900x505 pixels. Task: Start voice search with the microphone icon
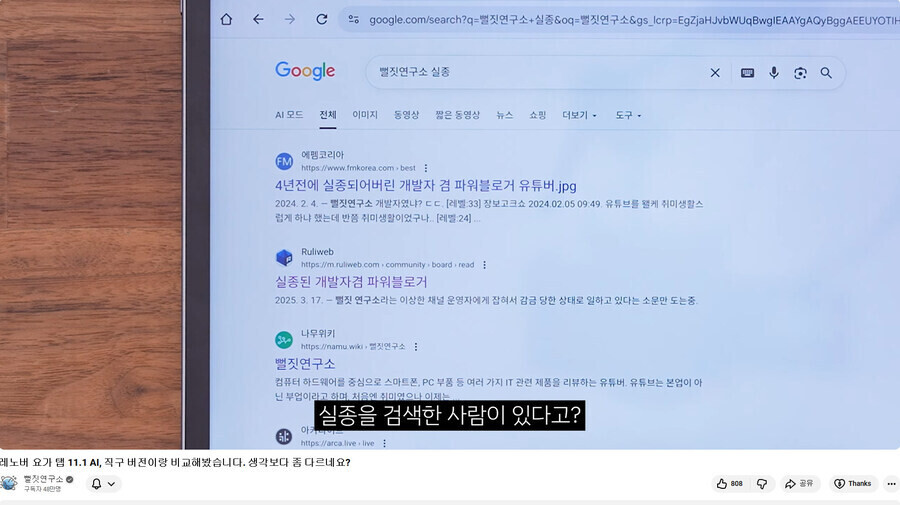coord(774,73)
